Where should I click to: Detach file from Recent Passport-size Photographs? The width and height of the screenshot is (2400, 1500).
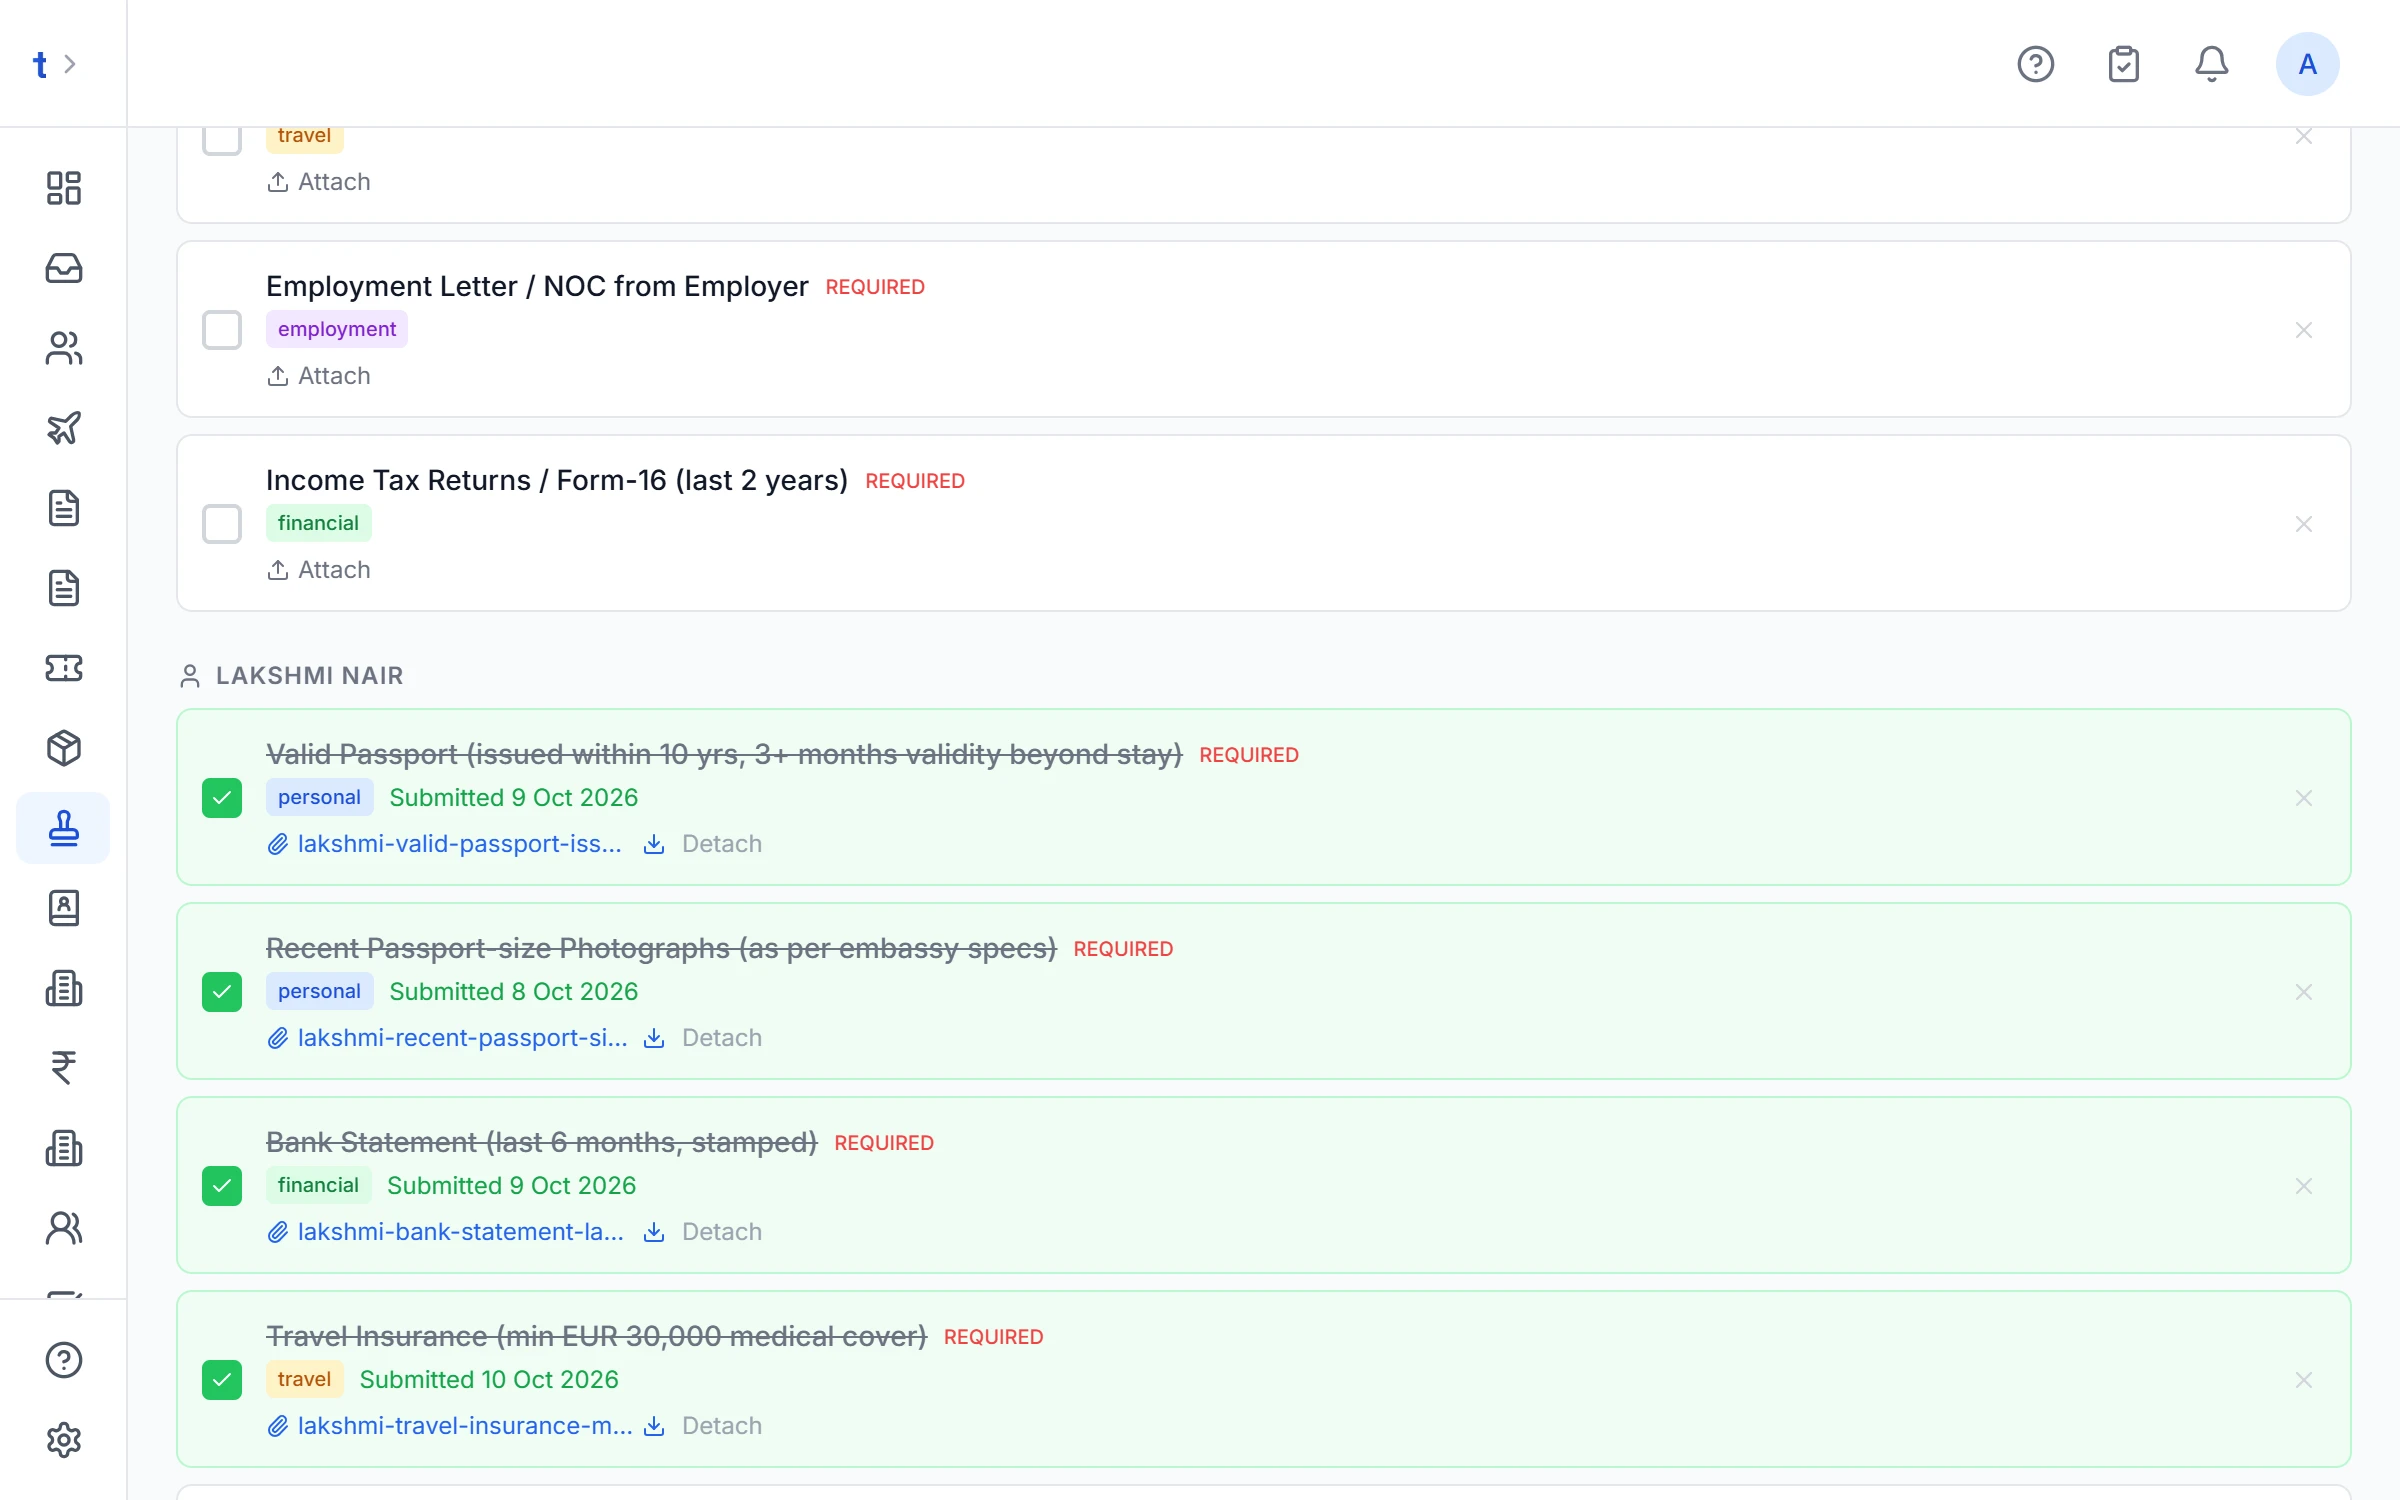(x=722, y=1038)
